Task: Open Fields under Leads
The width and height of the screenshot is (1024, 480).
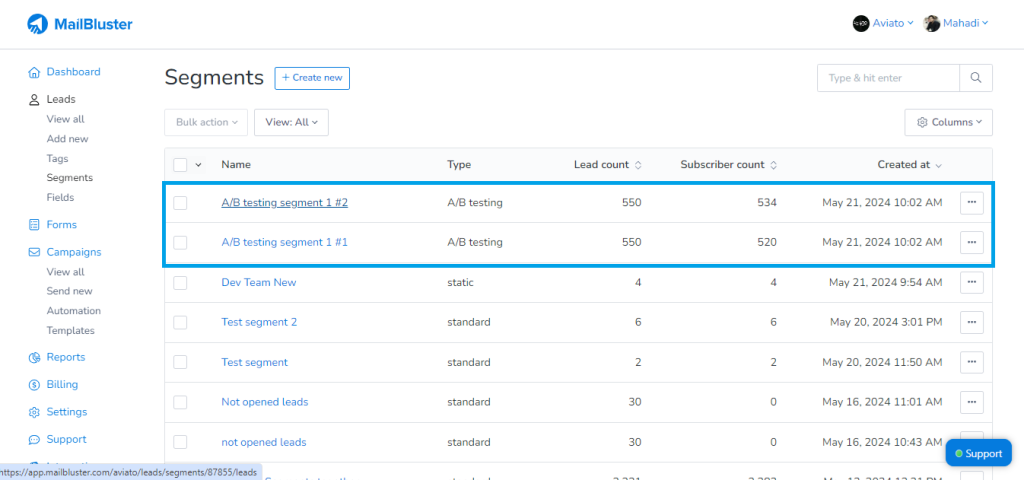Action: (x=60, y=197)
